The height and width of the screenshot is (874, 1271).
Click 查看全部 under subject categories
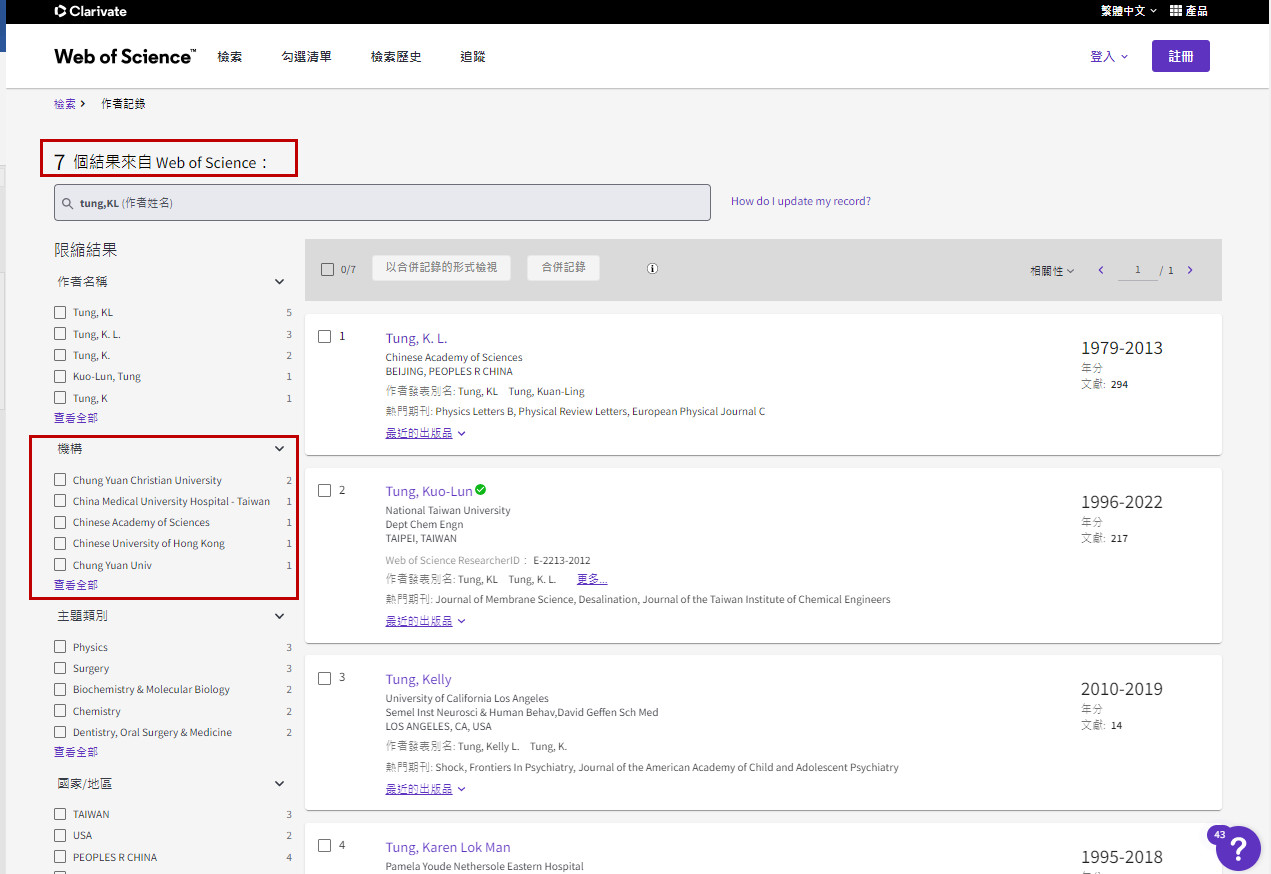(76, 752)
